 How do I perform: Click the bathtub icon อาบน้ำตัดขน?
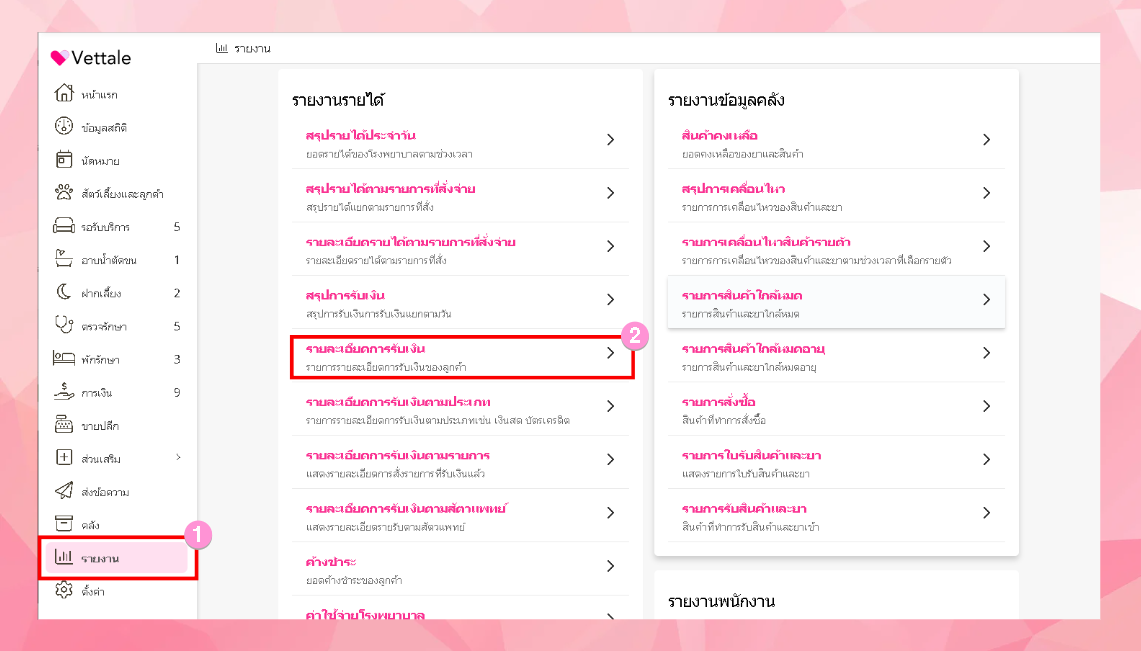(x=64, y=260)
